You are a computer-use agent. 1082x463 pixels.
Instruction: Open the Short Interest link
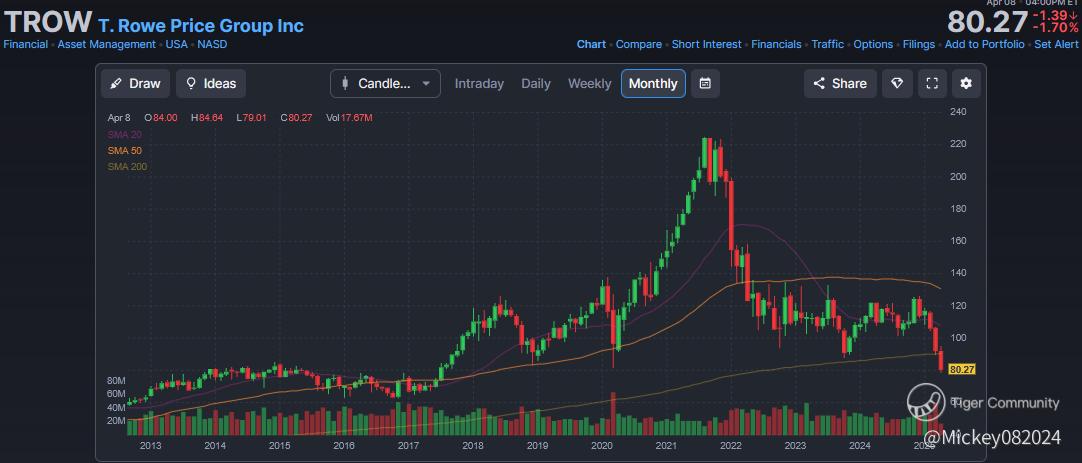(706, 44)
